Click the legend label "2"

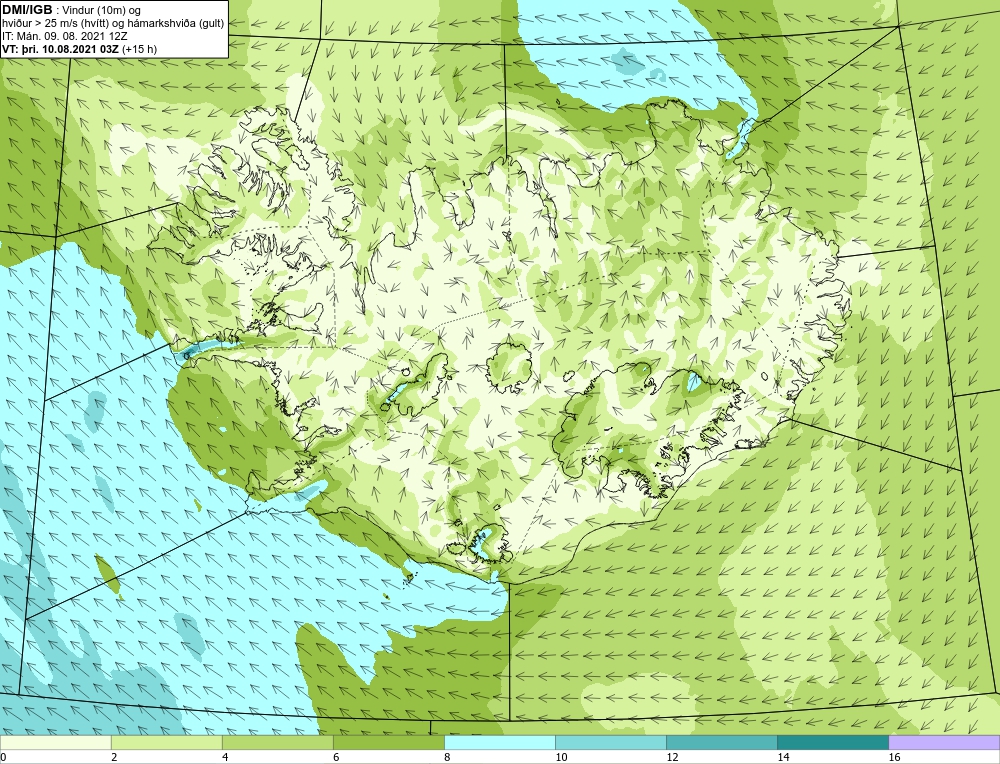(114, 757)
